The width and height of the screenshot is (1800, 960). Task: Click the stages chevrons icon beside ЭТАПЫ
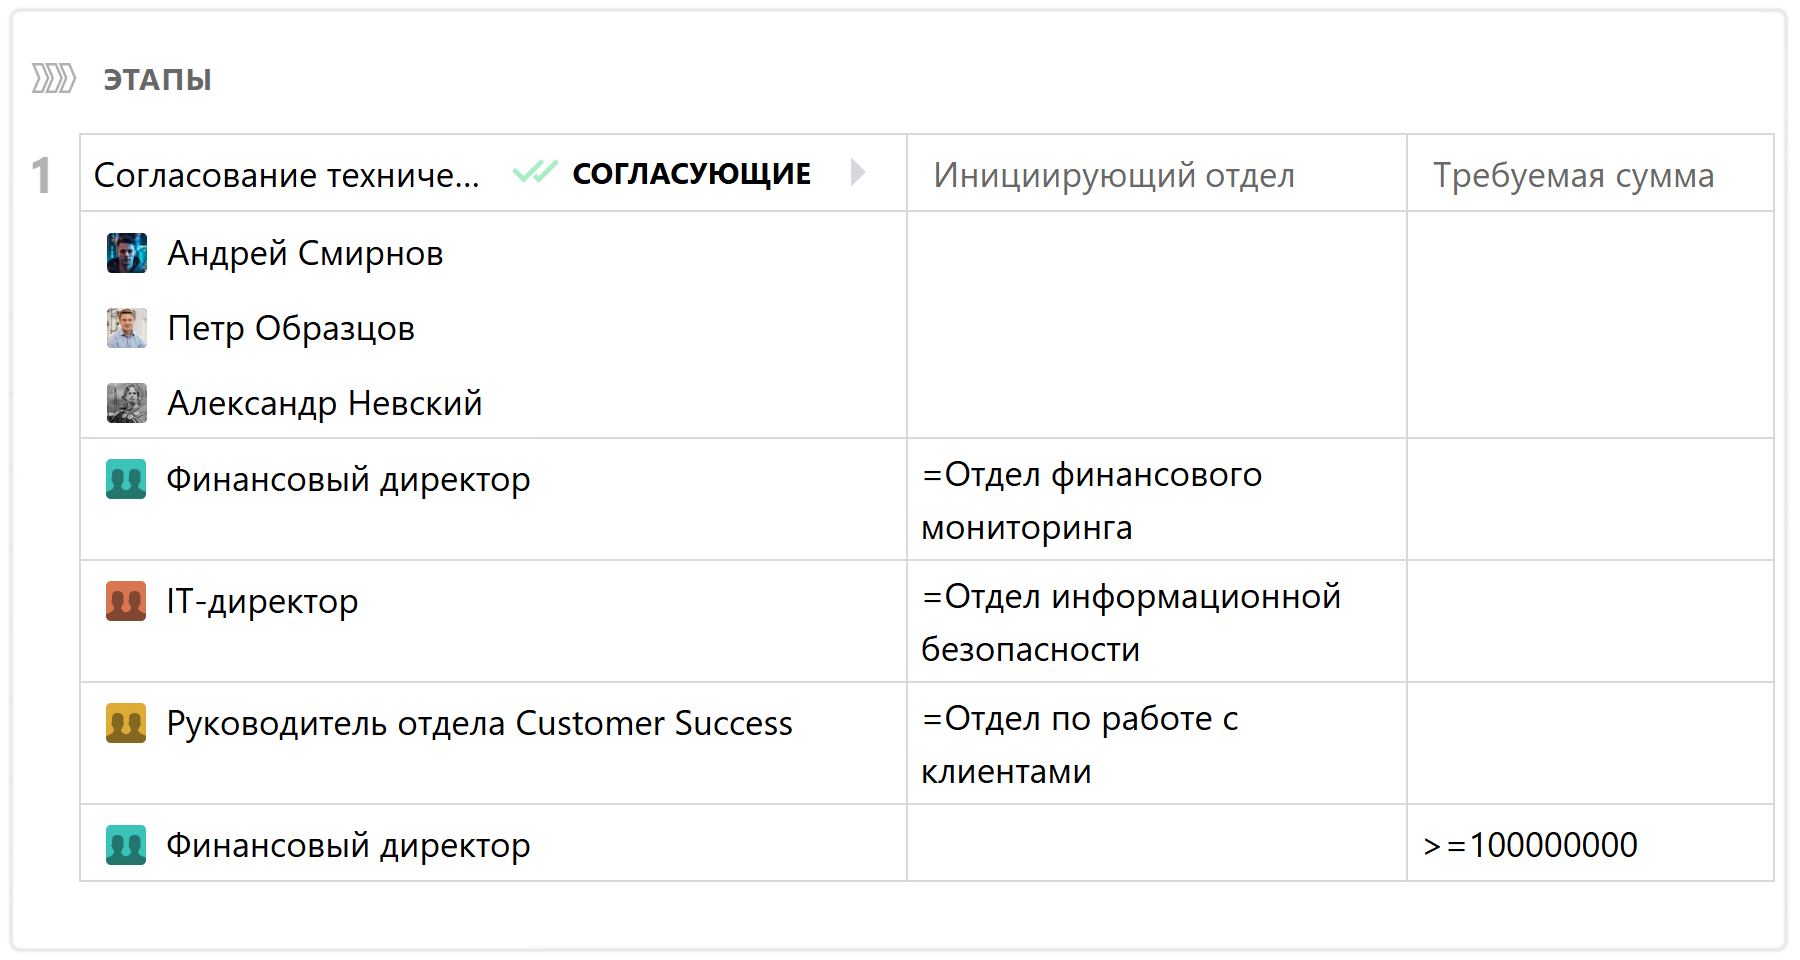click(54, 78)
